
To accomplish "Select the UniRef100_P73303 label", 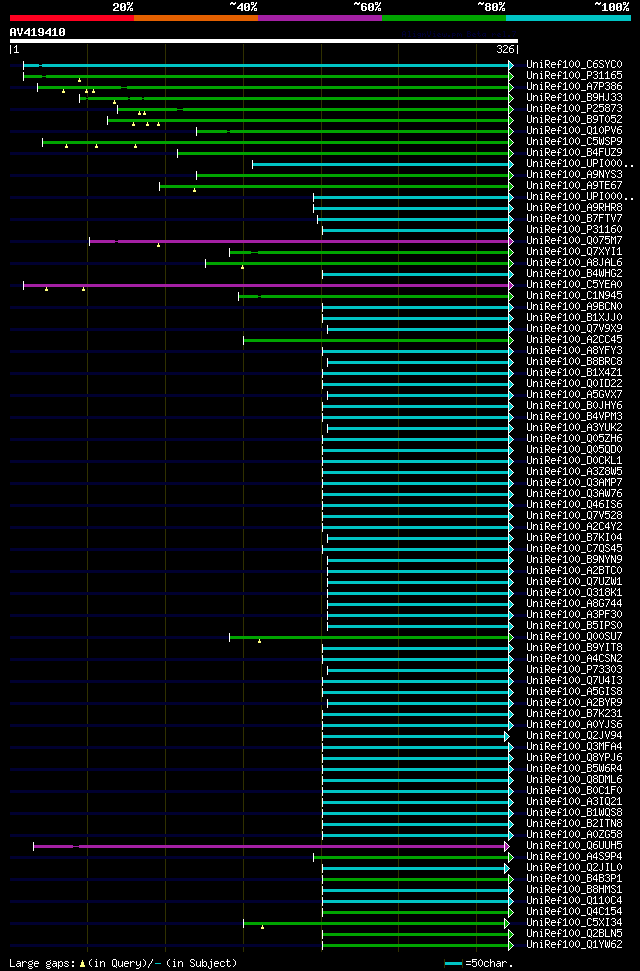I will click(x=574, y=669).
